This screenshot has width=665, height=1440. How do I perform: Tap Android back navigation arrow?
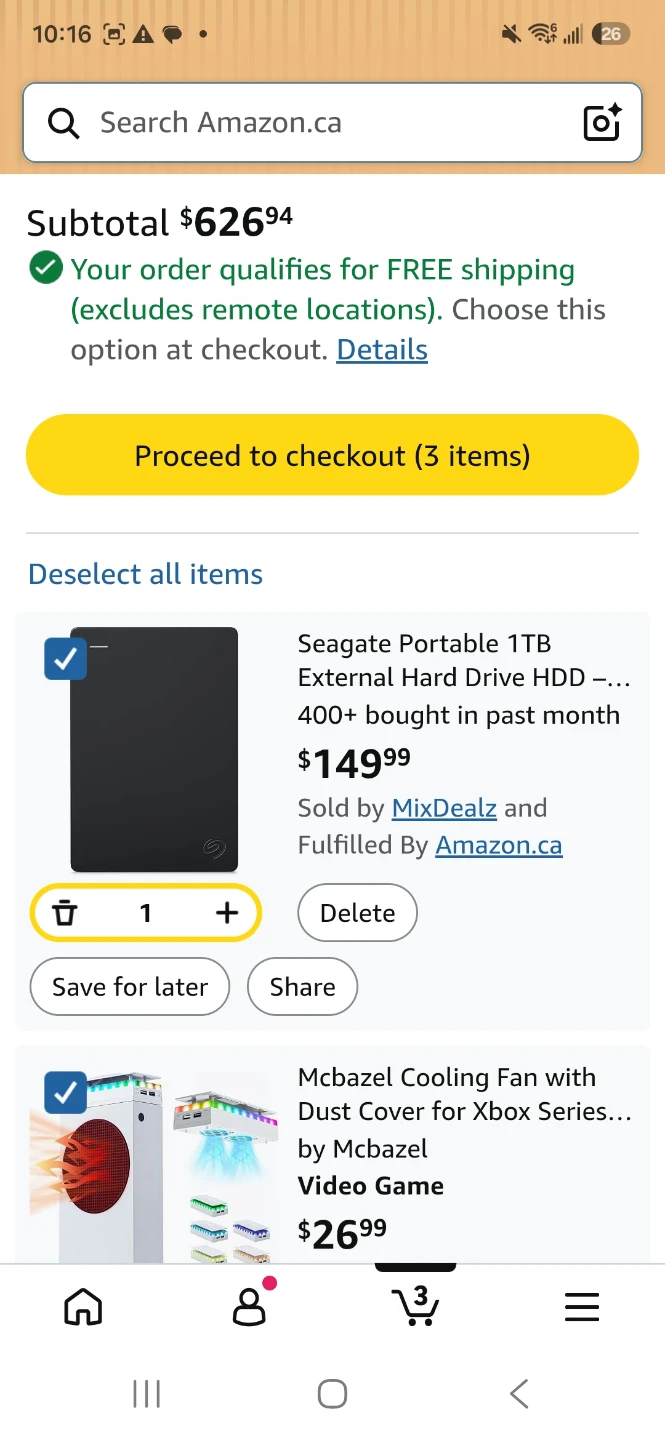coord(518,1394)
